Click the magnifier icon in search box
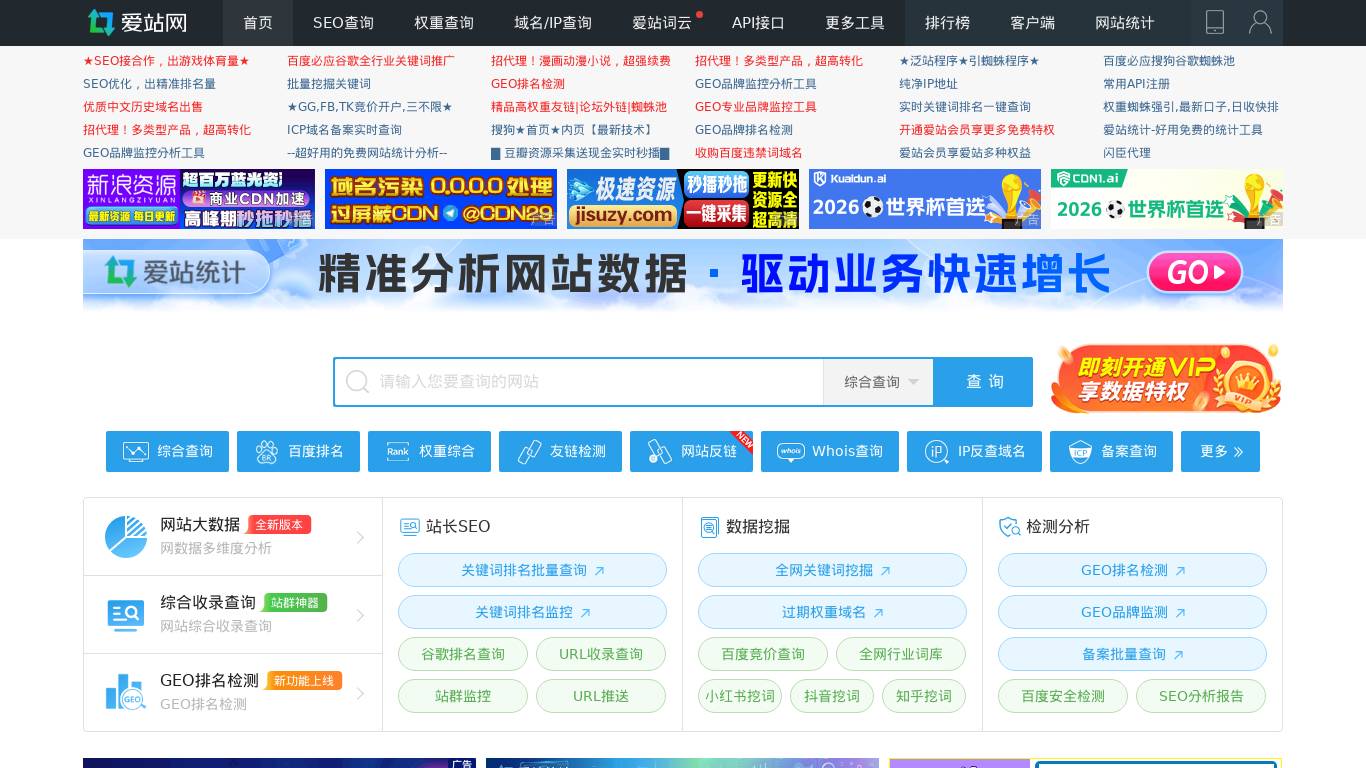This screenshot has width=1366, height=768. (357, 381)
